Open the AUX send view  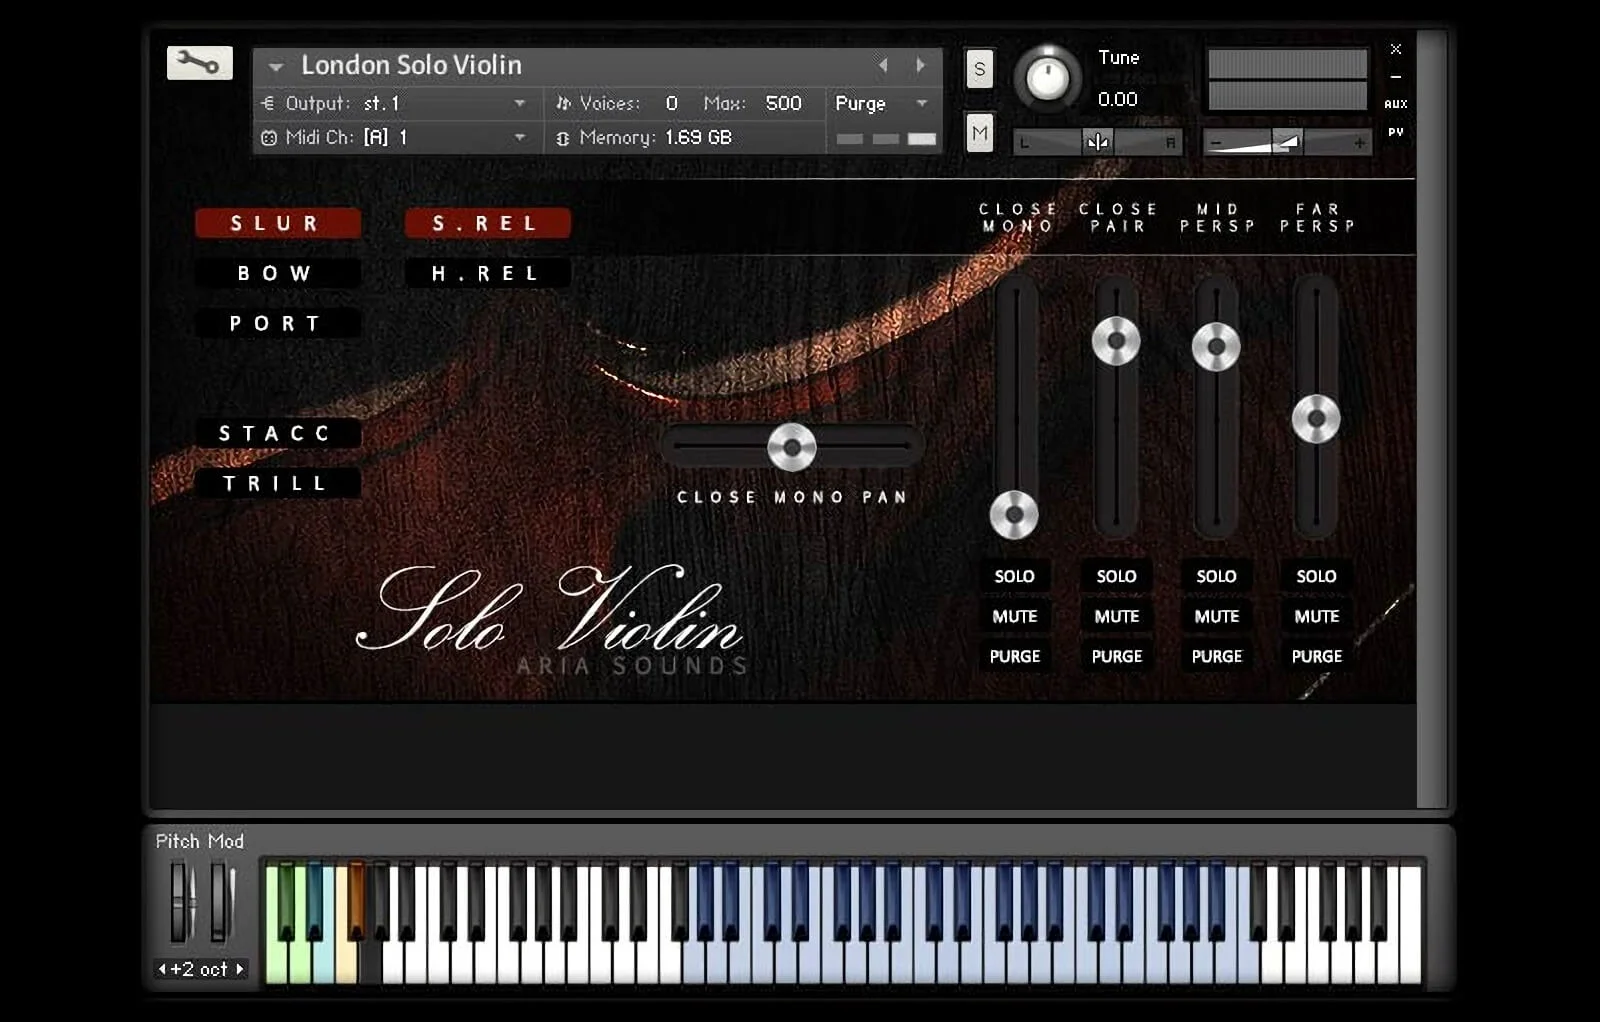pyautogui.click(x=1396, y=103)
